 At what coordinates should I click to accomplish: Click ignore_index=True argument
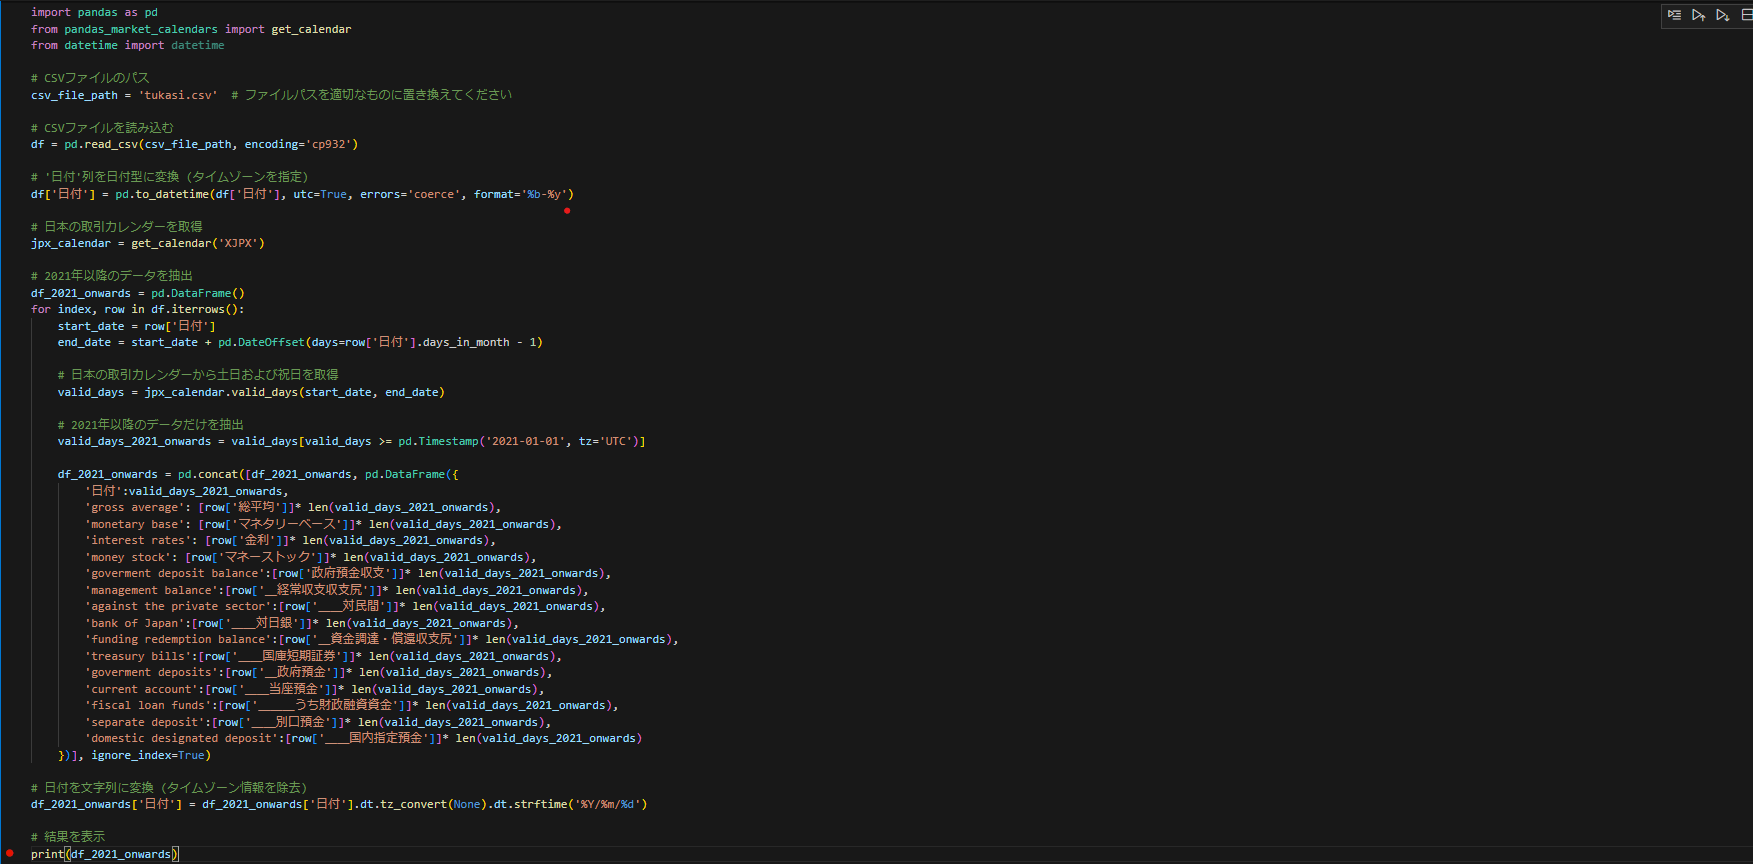[x=147, y=756]
